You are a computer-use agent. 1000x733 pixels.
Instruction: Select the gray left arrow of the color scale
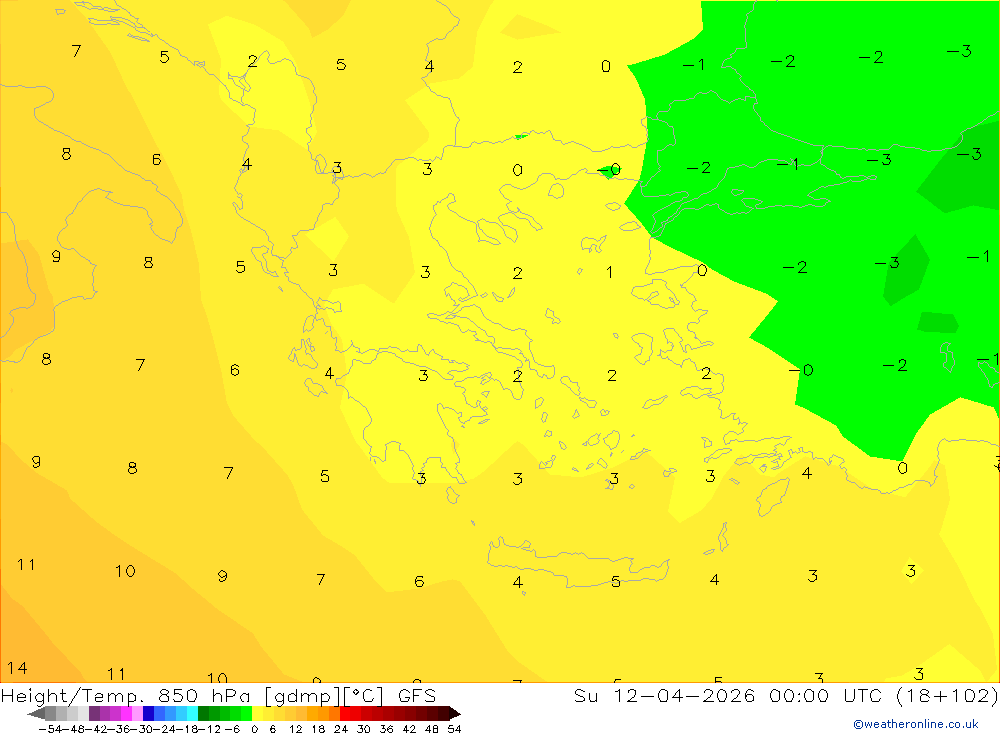36,713
